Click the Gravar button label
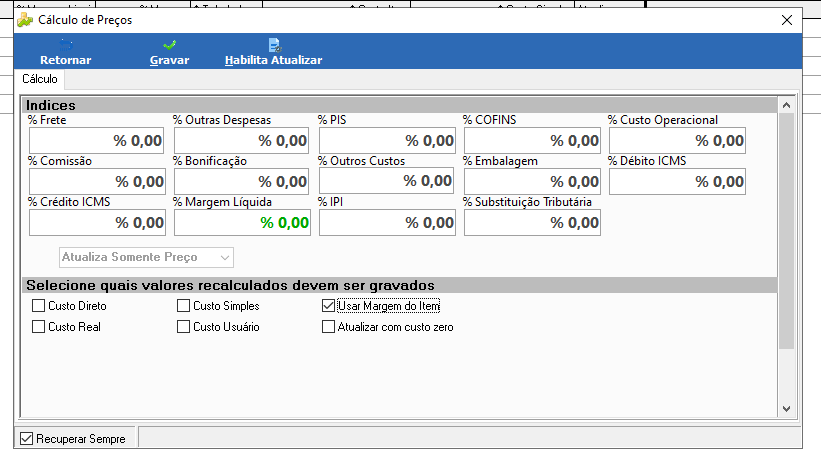This screenshot has height=461, width=821. pos(170,60)
